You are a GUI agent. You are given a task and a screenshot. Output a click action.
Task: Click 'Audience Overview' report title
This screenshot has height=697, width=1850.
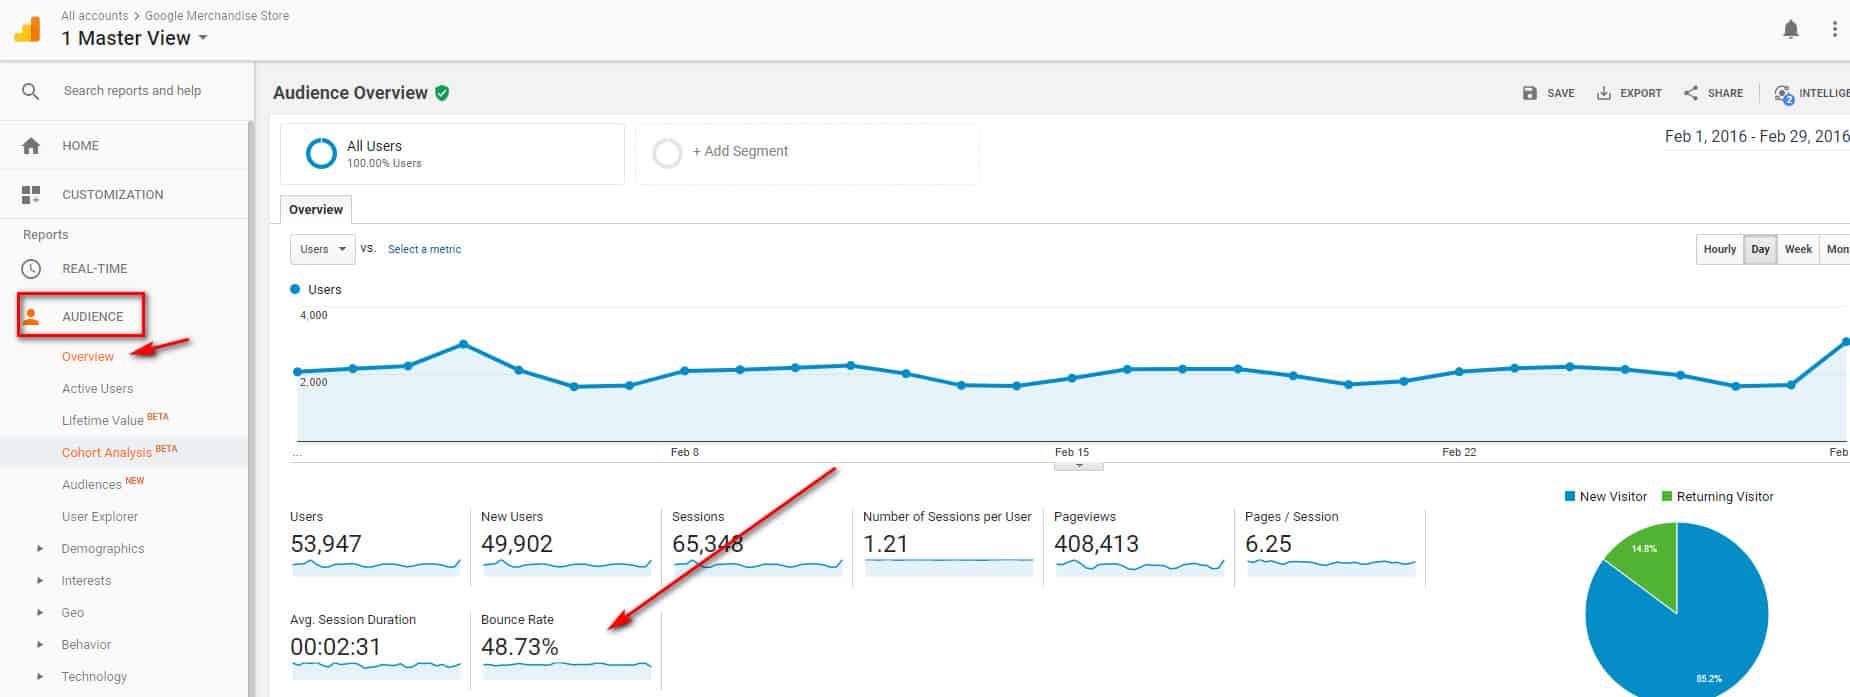click(350, 93)
